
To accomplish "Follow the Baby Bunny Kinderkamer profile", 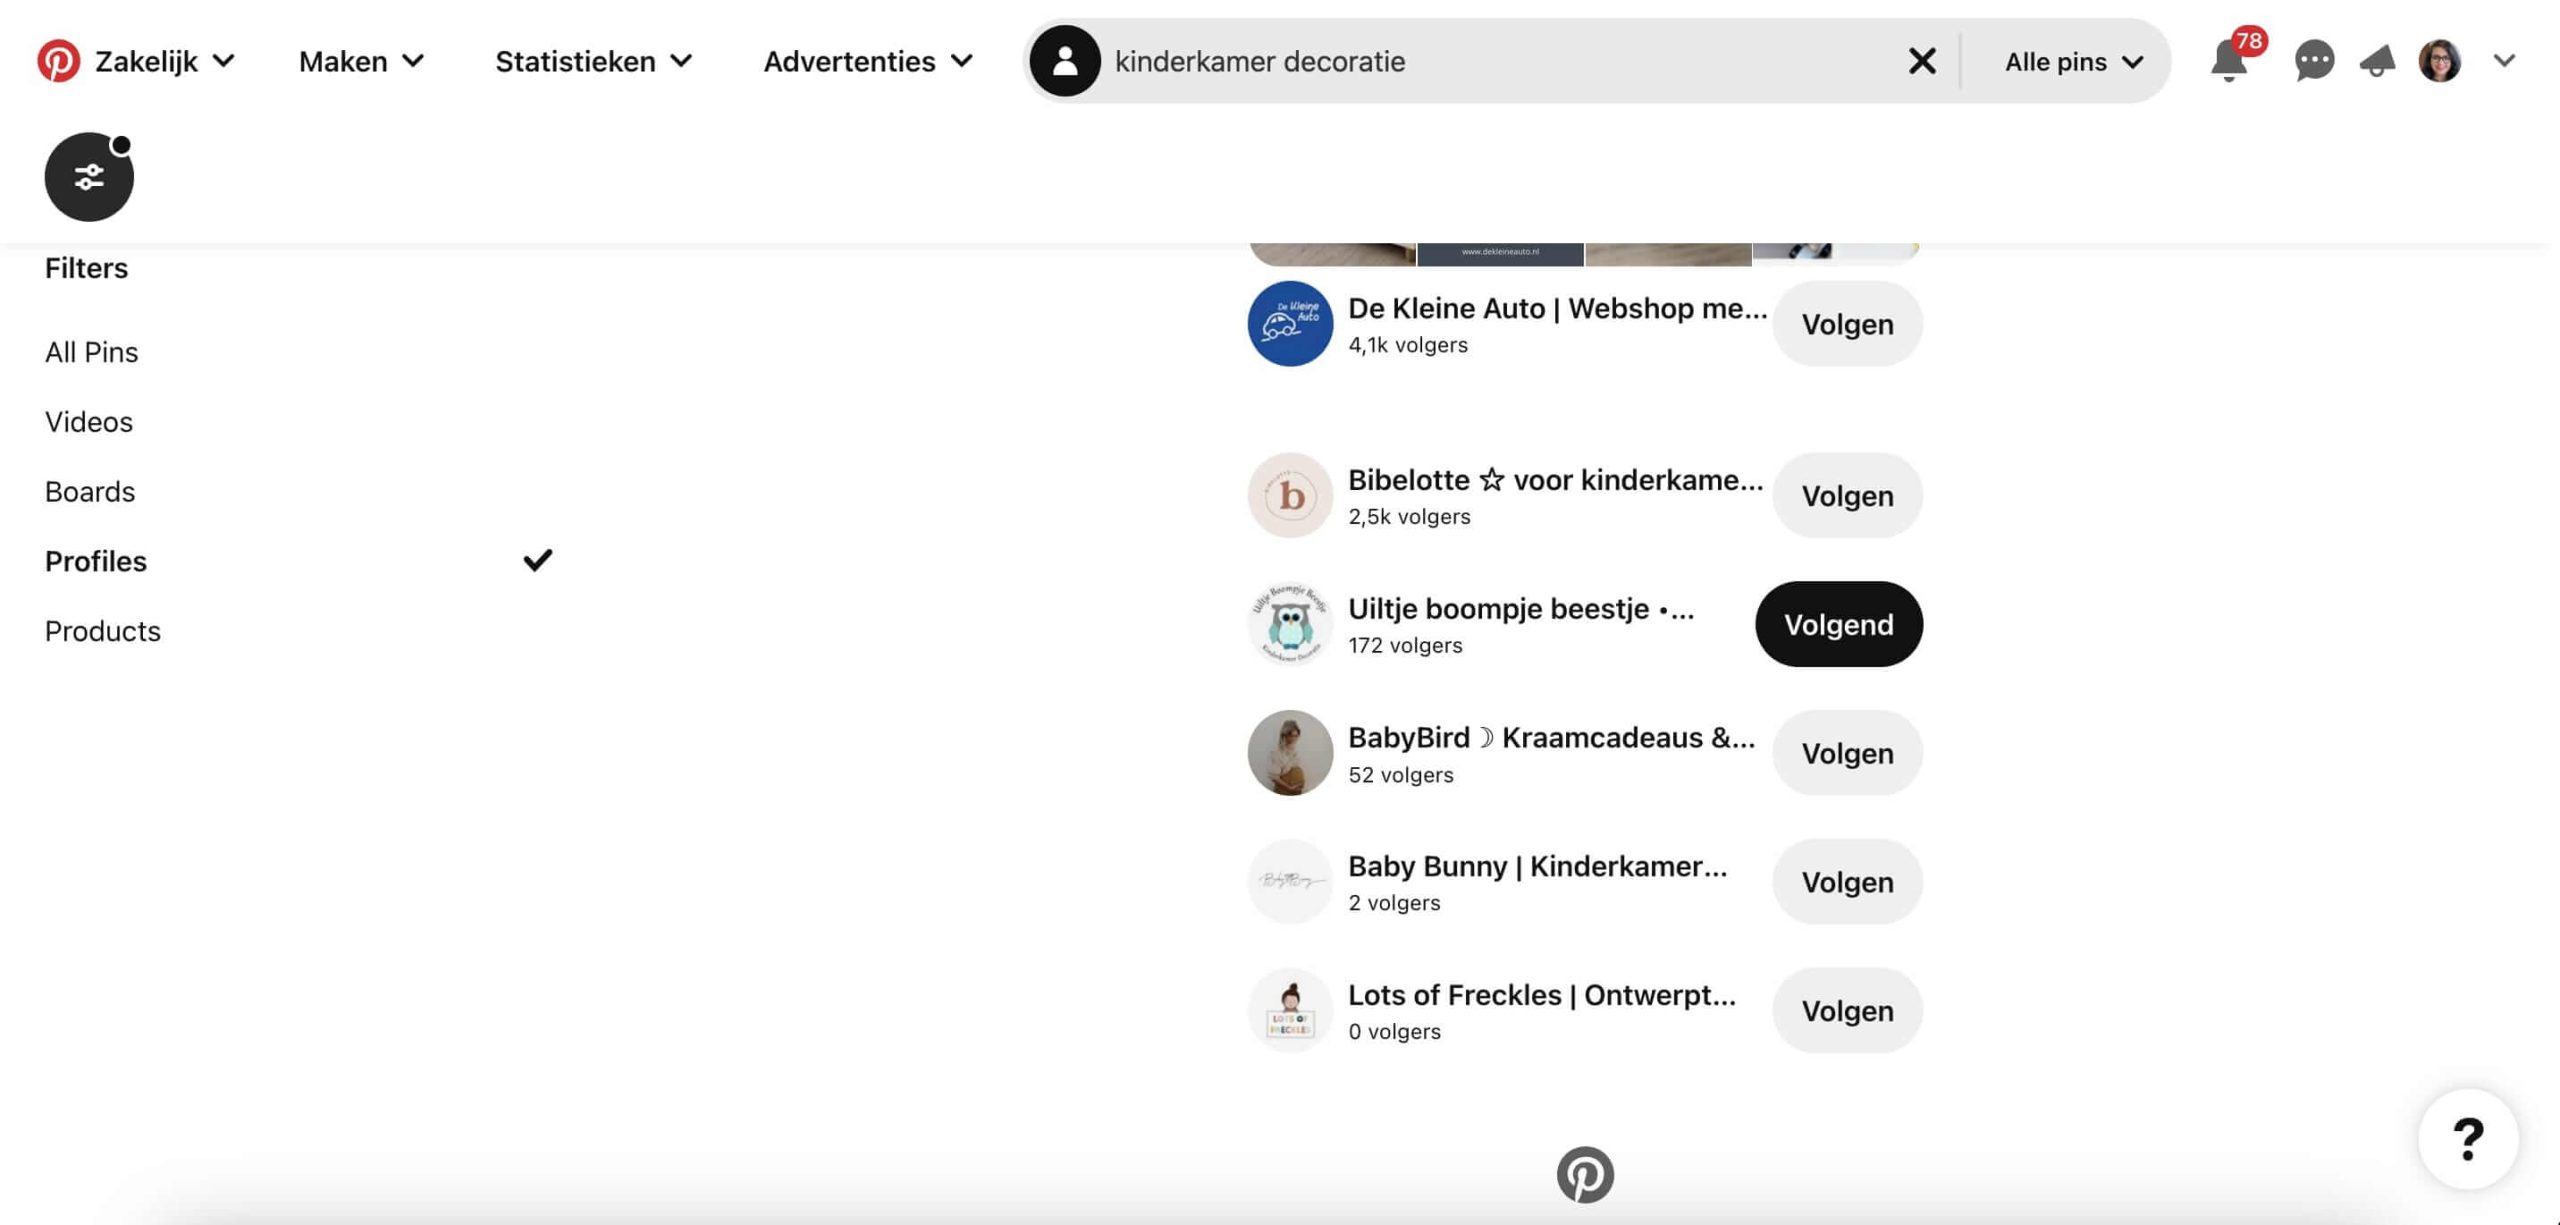I will coord(1847,880).
